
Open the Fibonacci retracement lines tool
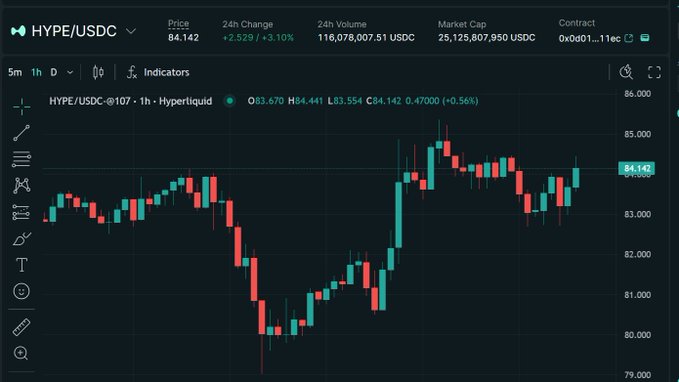[21, 159]
